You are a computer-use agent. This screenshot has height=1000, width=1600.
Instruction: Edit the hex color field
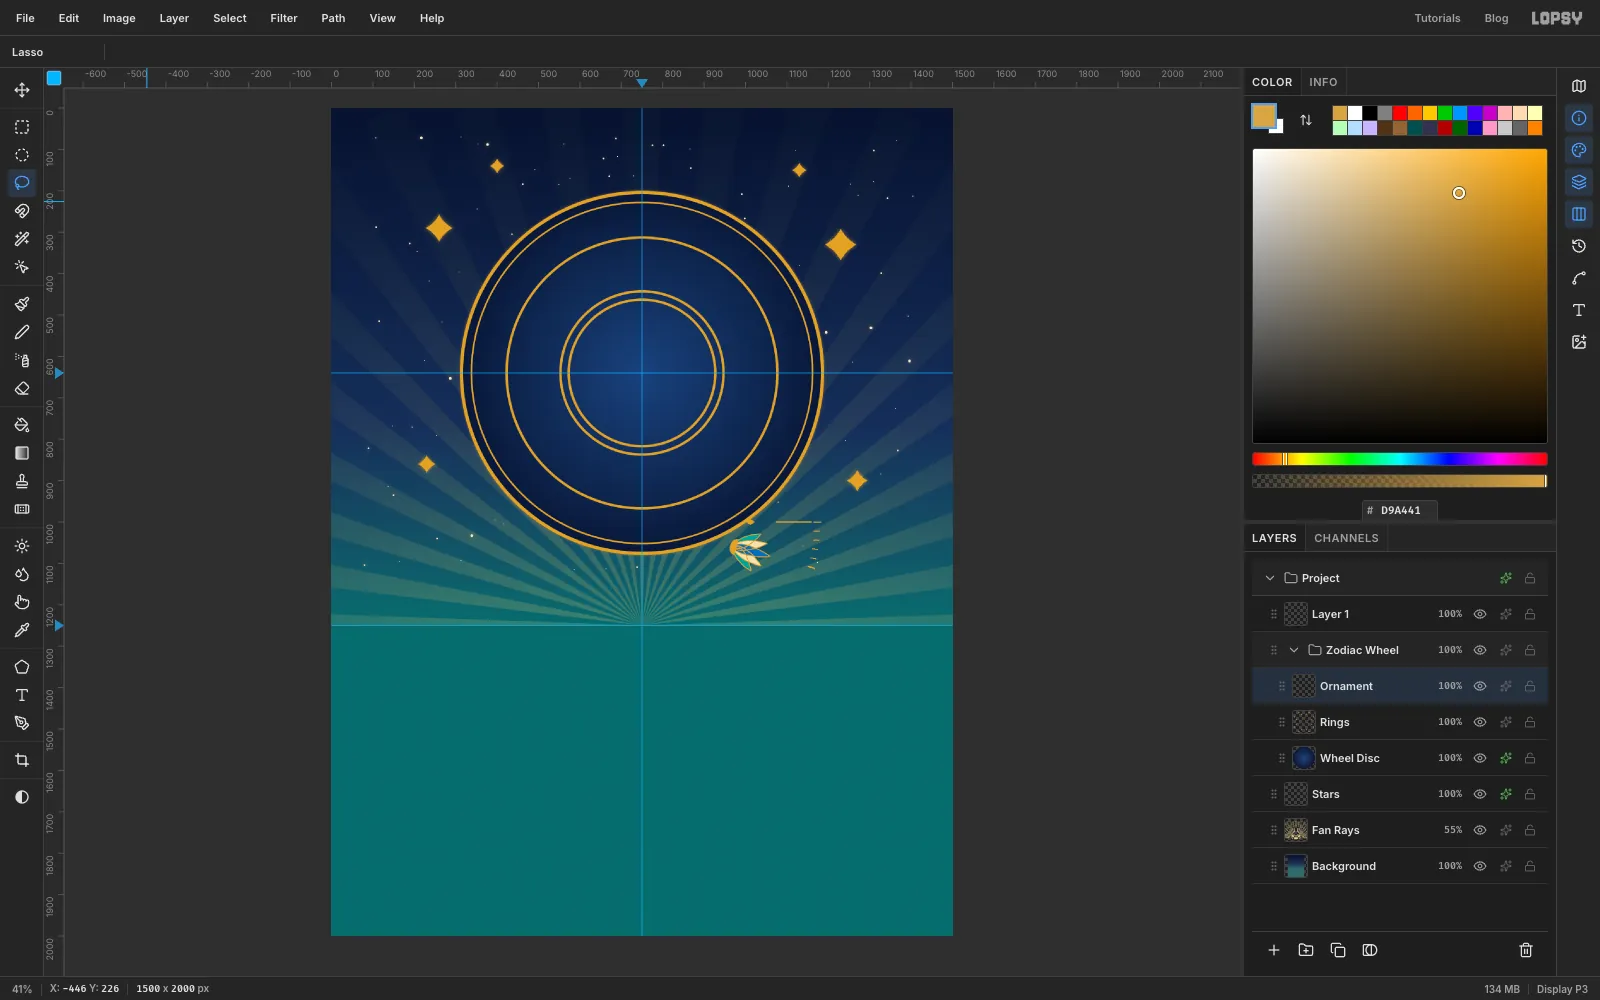(x=1400, y=510)
